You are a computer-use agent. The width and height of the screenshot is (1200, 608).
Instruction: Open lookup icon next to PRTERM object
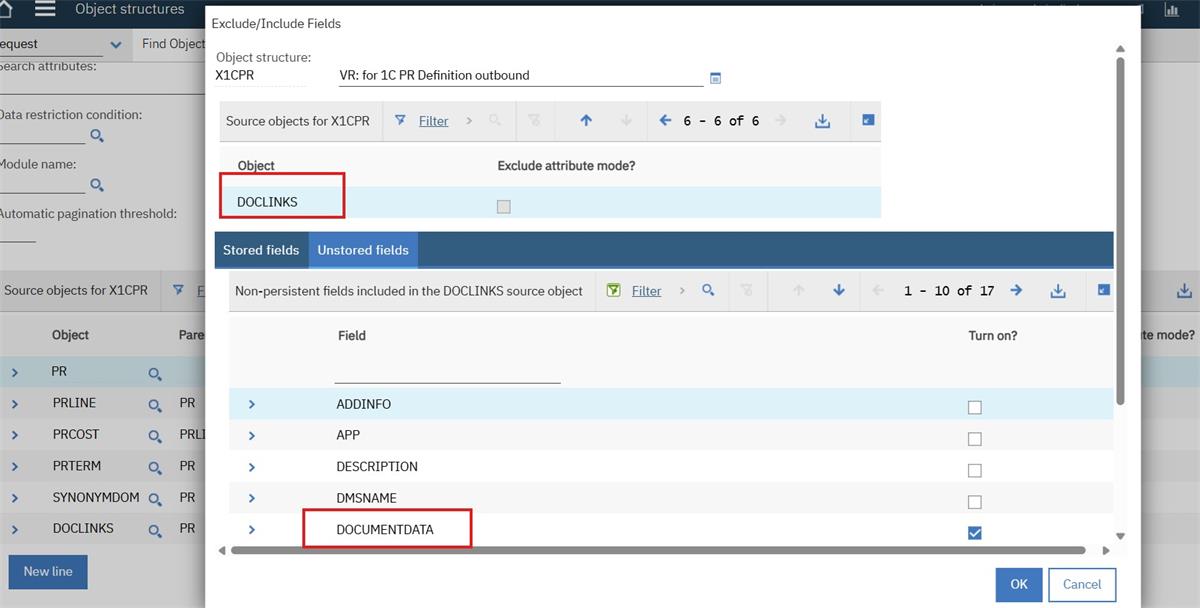[x=155, y=467]
